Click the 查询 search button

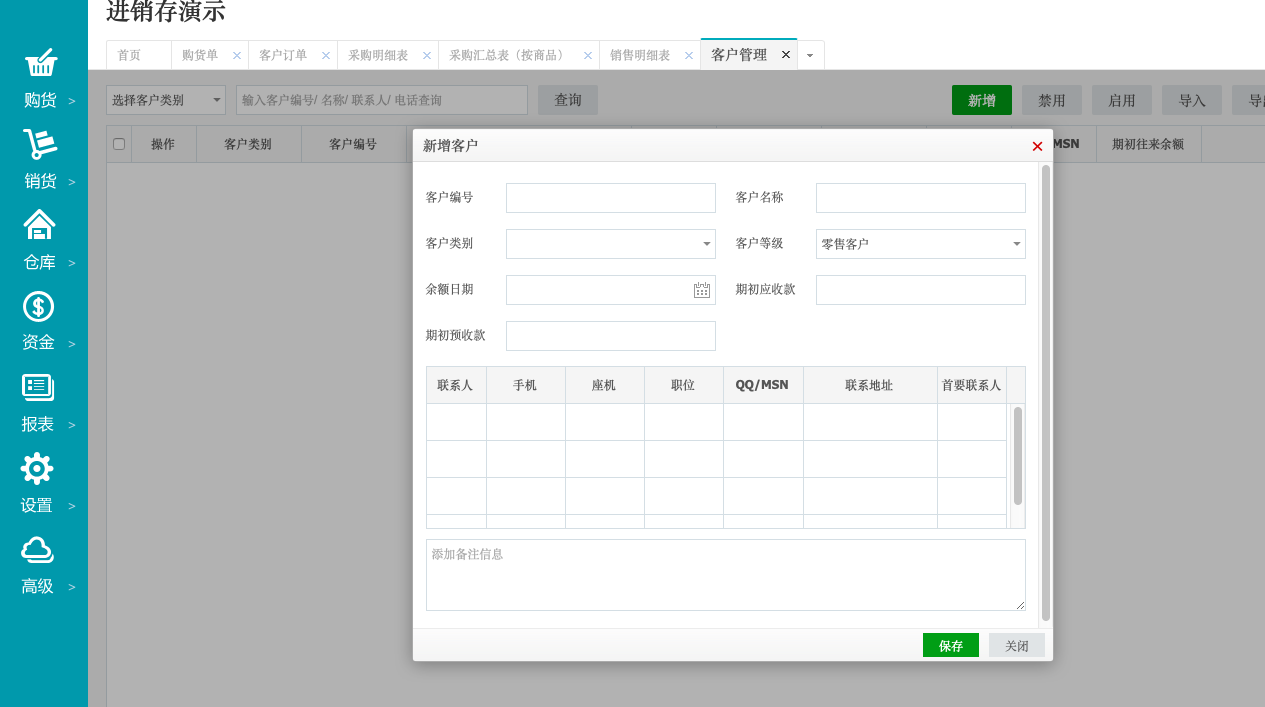568,100
